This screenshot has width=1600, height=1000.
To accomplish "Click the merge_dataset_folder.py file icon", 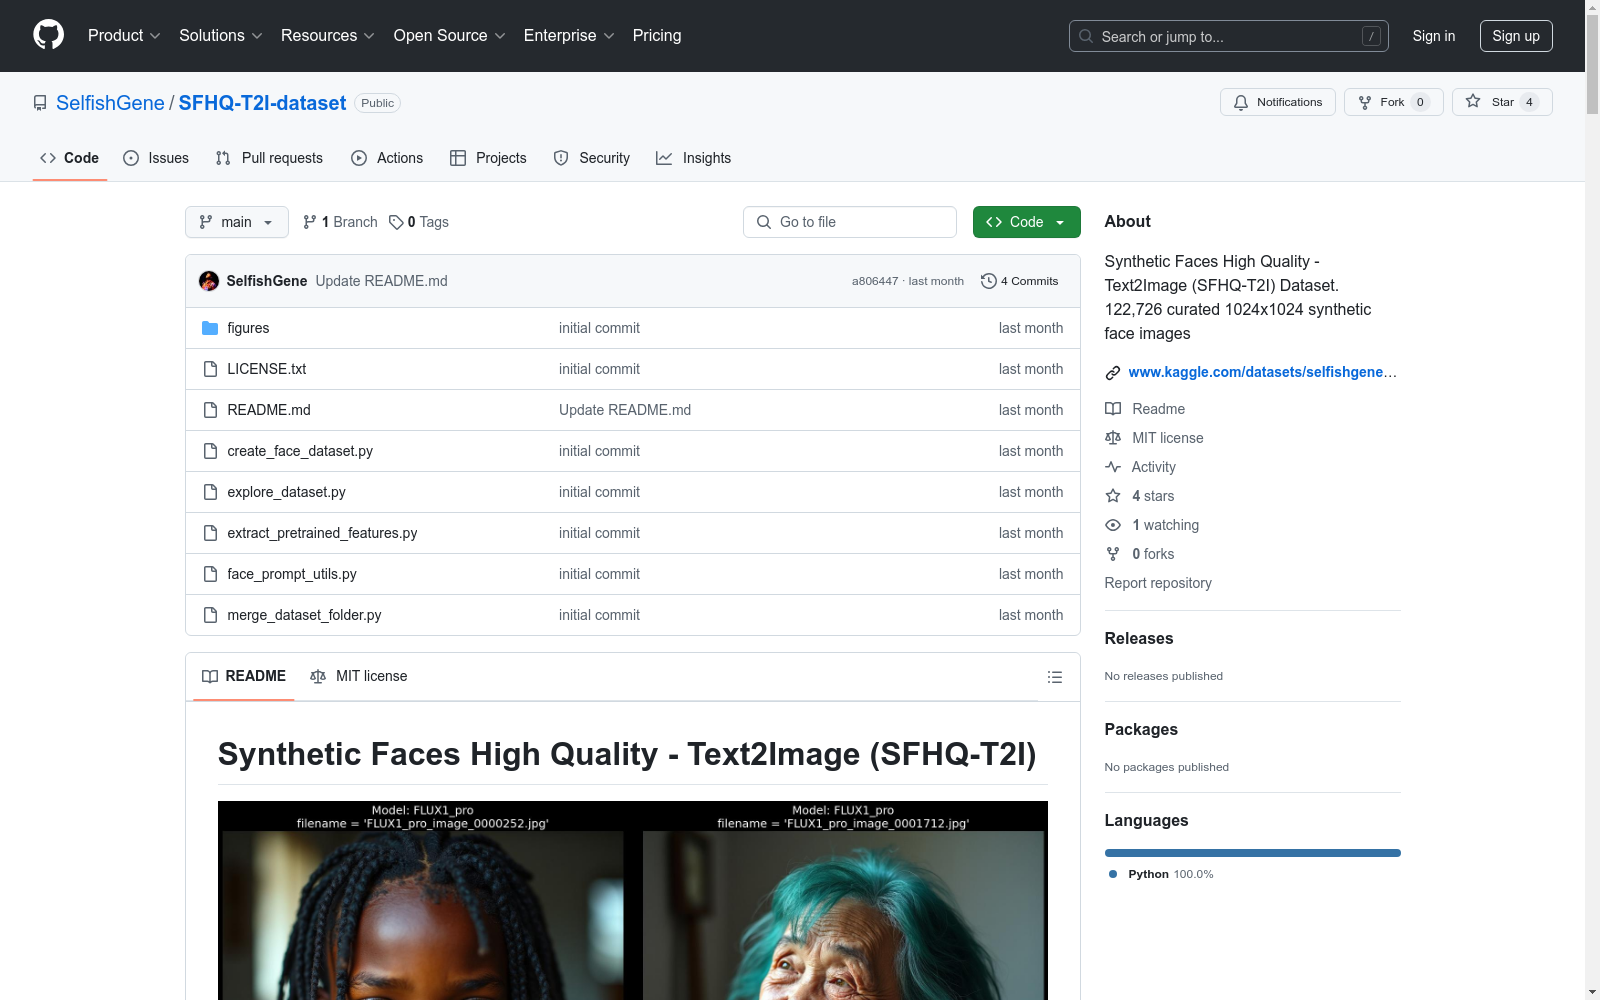I will click(210, 615).
